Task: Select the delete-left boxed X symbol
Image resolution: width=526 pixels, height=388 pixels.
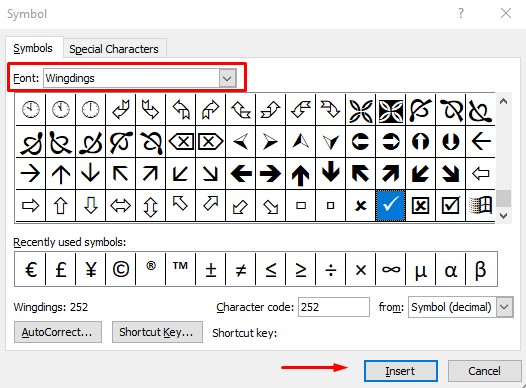Action: coord(180,142)
